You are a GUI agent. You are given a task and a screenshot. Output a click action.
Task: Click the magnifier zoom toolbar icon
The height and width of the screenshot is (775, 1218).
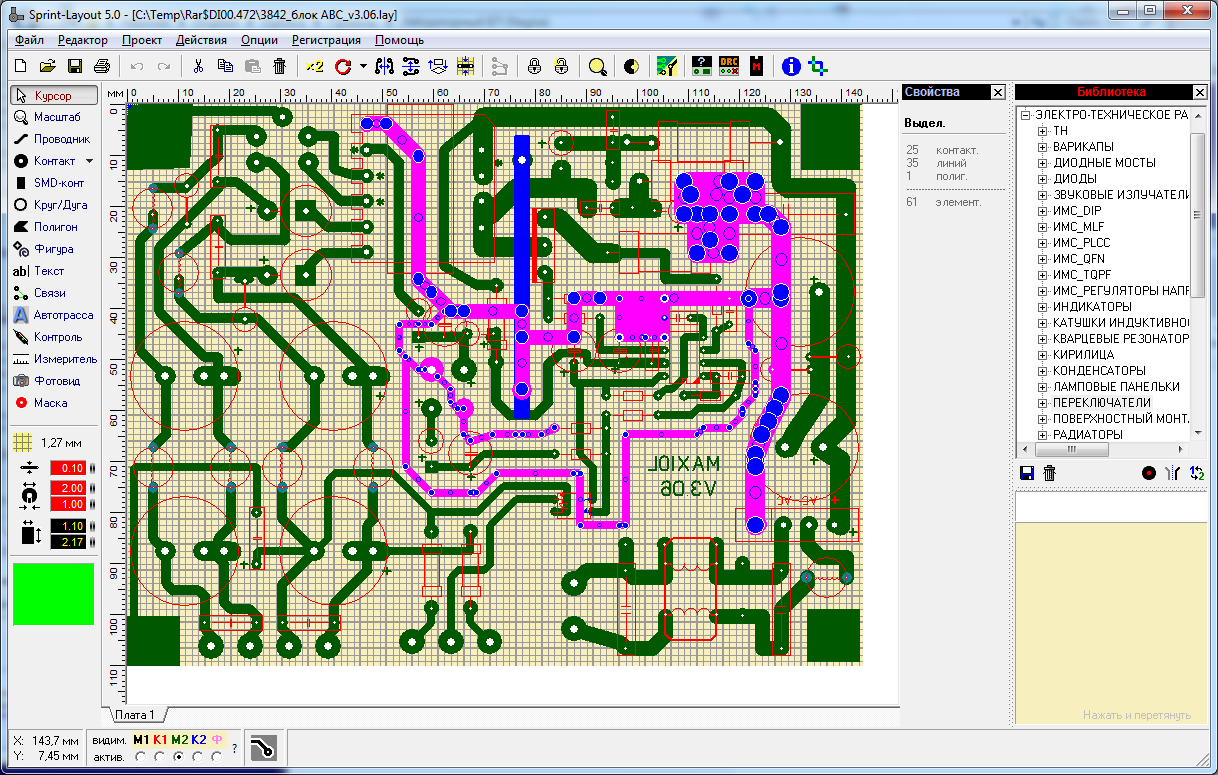click(x=597, y=67)
